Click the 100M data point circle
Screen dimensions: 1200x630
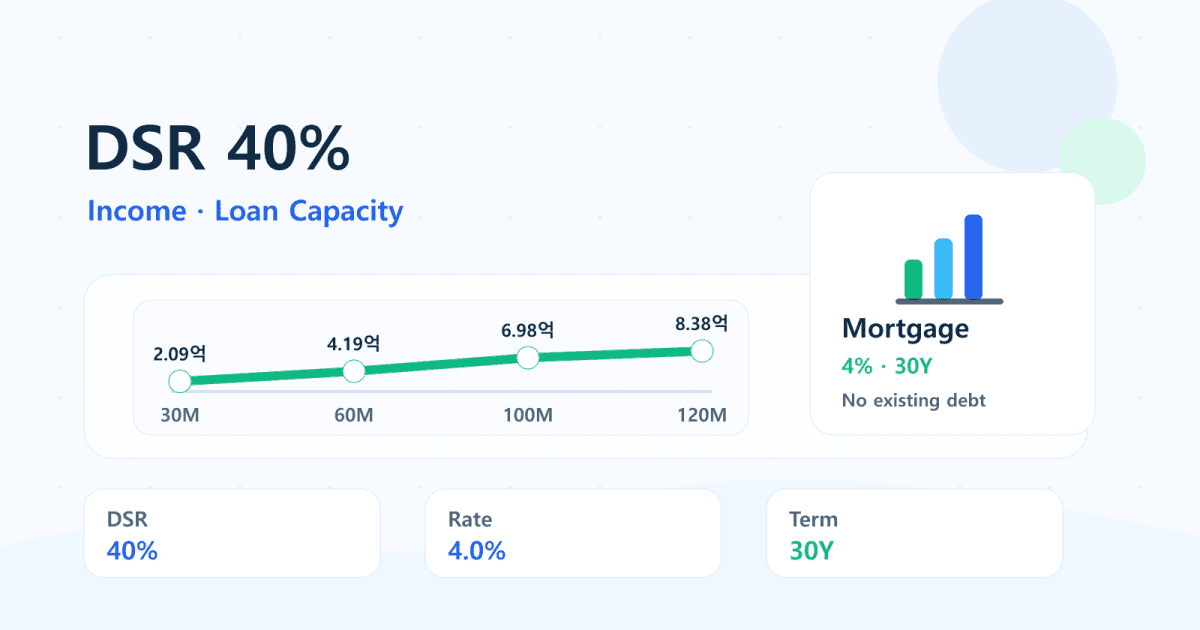pos(528,357)
